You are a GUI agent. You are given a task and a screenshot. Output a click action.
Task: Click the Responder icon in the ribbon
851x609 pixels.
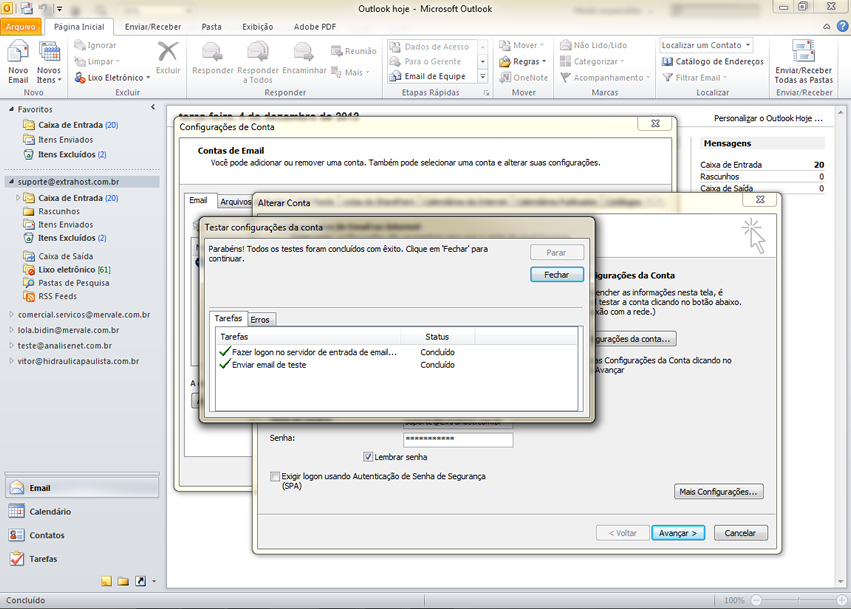point(212,53)
